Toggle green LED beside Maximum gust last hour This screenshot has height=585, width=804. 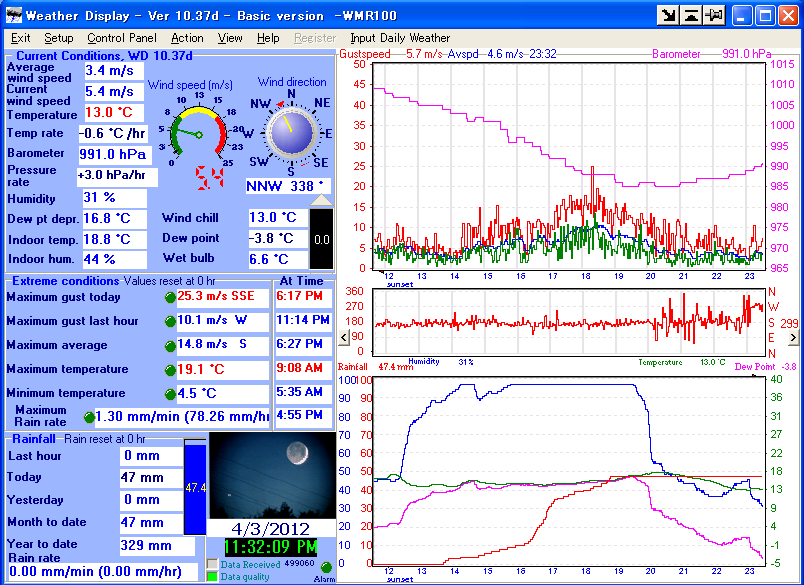[x=170, y=321]
